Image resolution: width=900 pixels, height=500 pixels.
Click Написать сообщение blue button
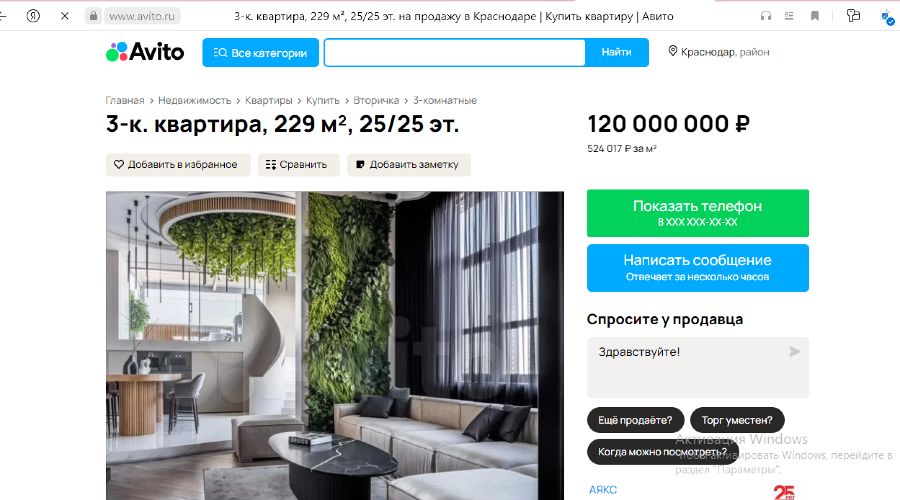697,268
